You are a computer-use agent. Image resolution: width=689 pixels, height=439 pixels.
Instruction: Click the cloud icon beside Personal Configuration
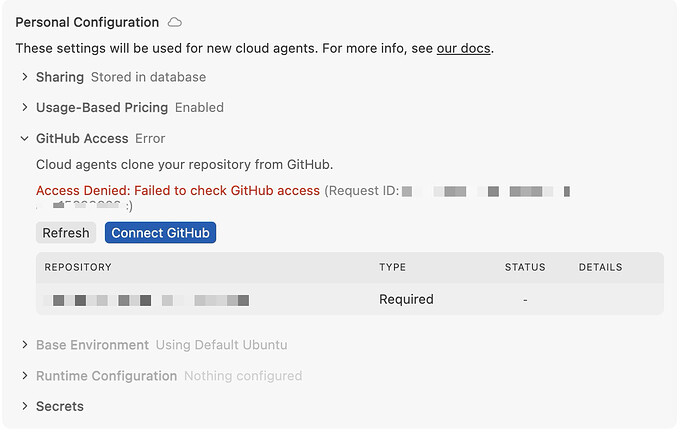[x=175, y=22]
